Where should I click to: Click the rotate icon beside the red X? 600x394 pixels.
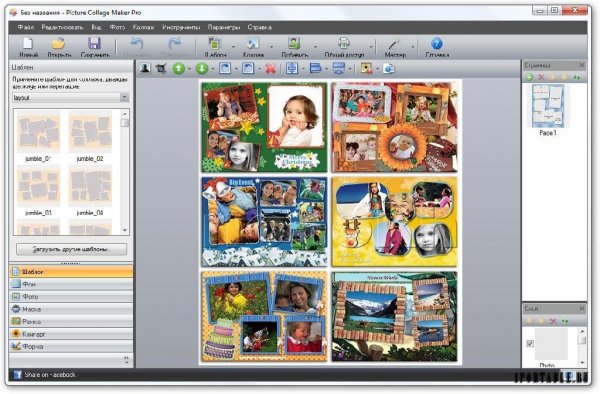(x=248, y=69)
